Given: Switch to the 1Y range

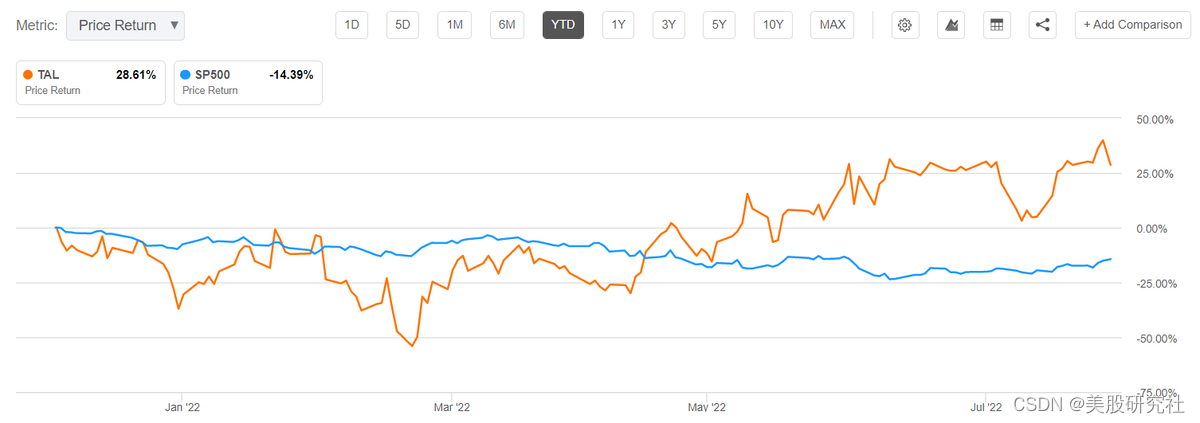Looking at the screenshot, I should click(618, 25).
